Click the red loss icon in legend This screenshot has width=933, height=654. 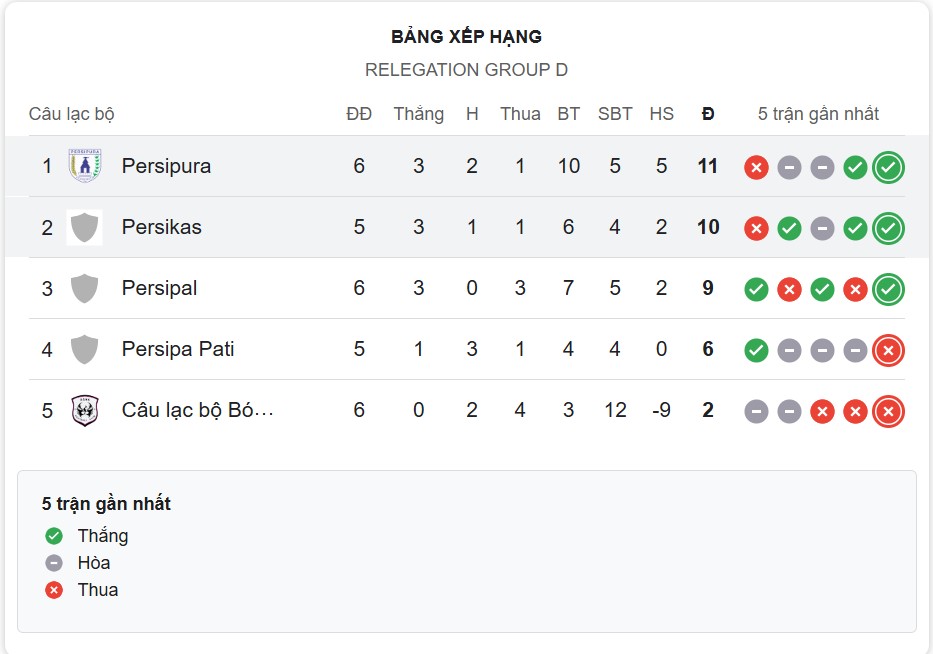[53, 590]
